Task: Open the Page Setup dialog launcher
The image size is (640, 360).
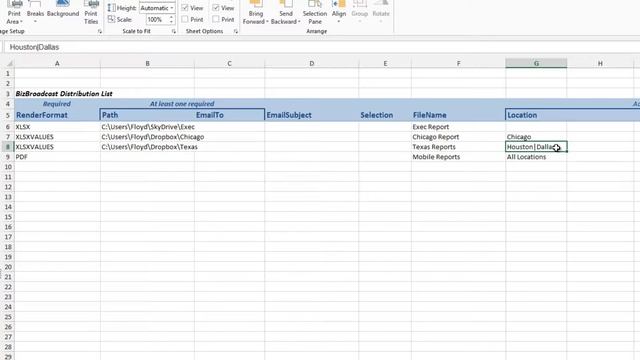Action: (x=100, y=31)
